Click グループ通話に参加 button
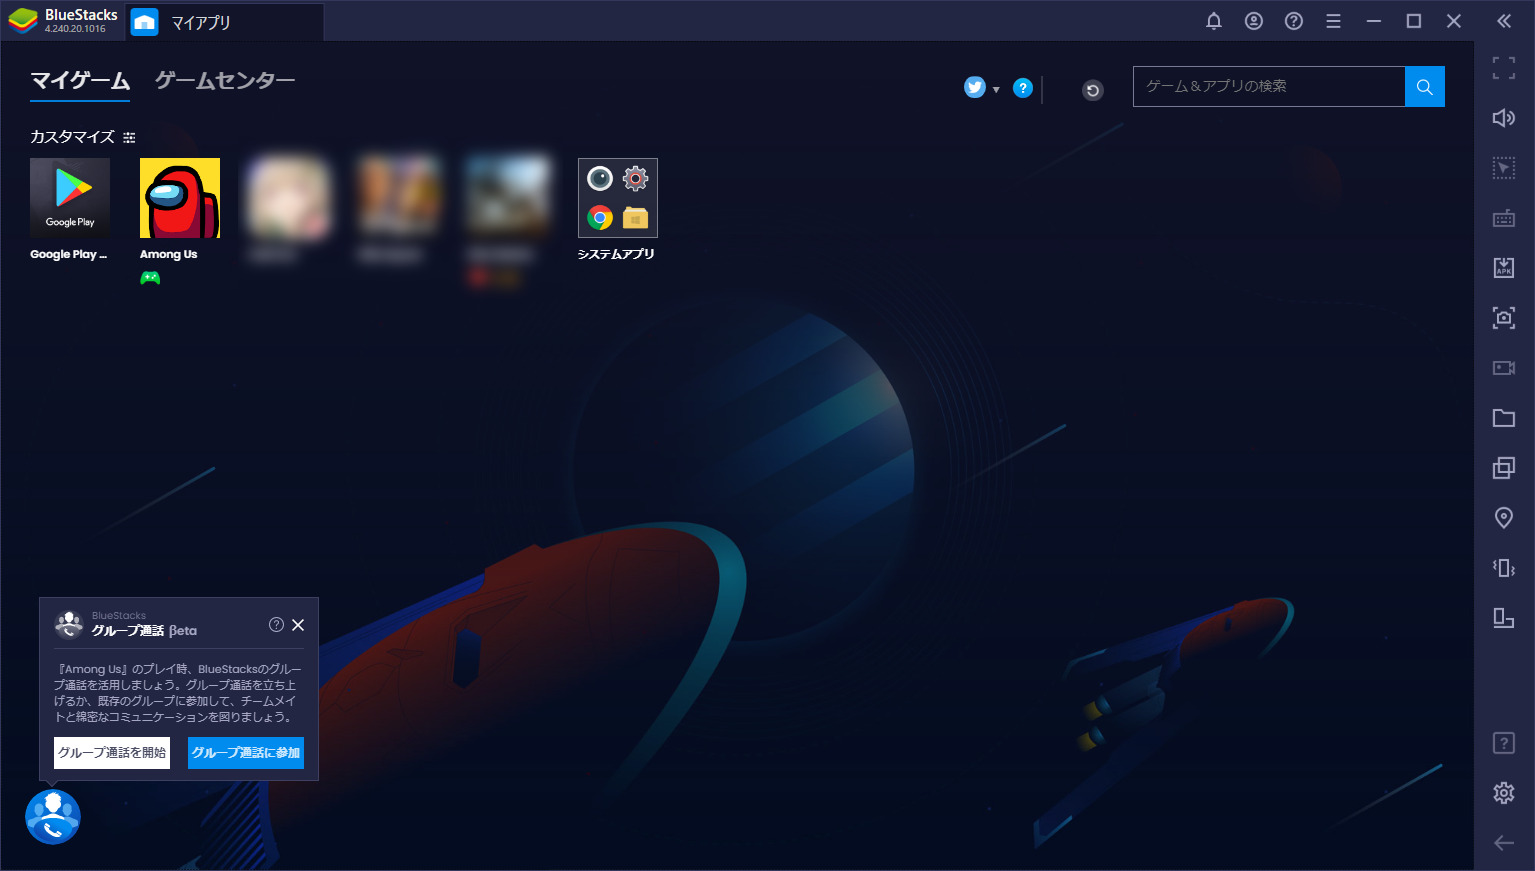 tap(246, 753)
